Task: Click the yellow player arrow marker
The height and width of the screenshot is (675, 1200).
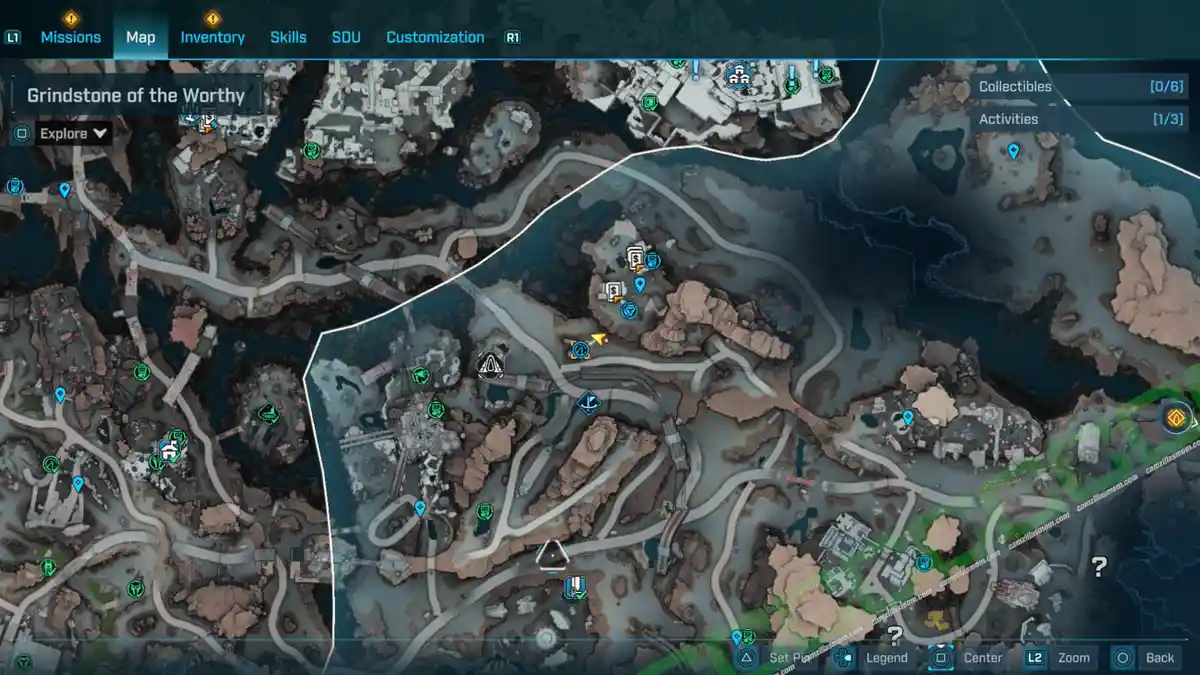Action: coord(599,340)
